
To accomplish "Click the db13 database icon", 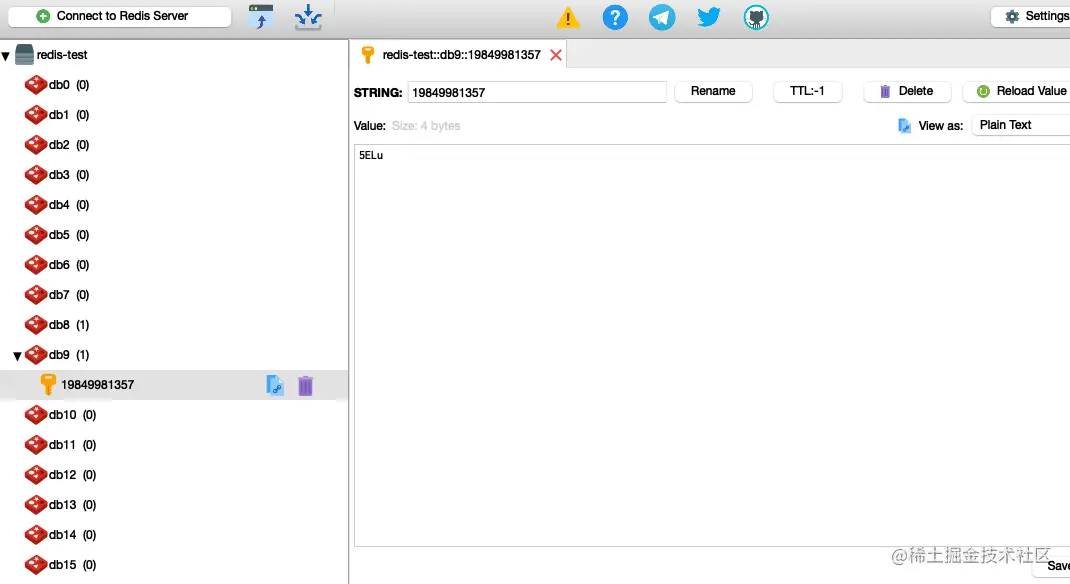I will [x=35, y=505].
